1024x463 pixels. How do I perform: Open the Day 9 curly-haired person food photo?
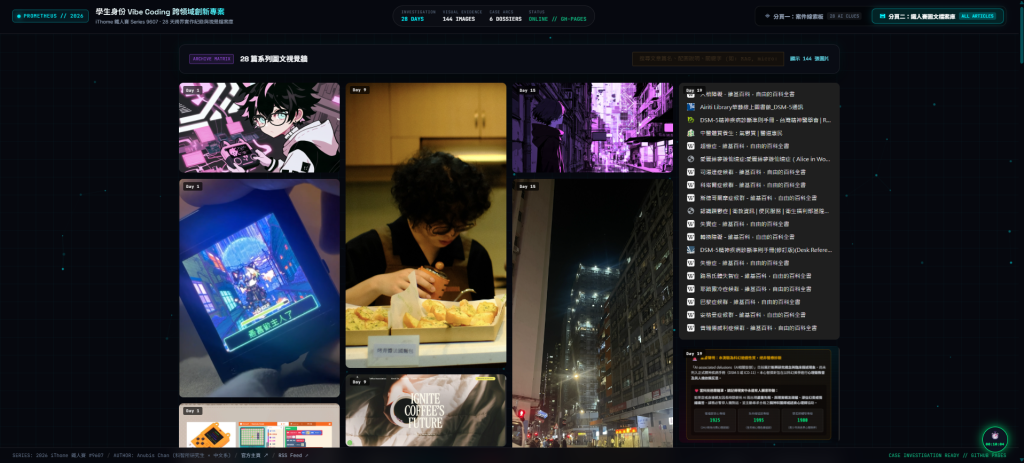pos(426,225)
